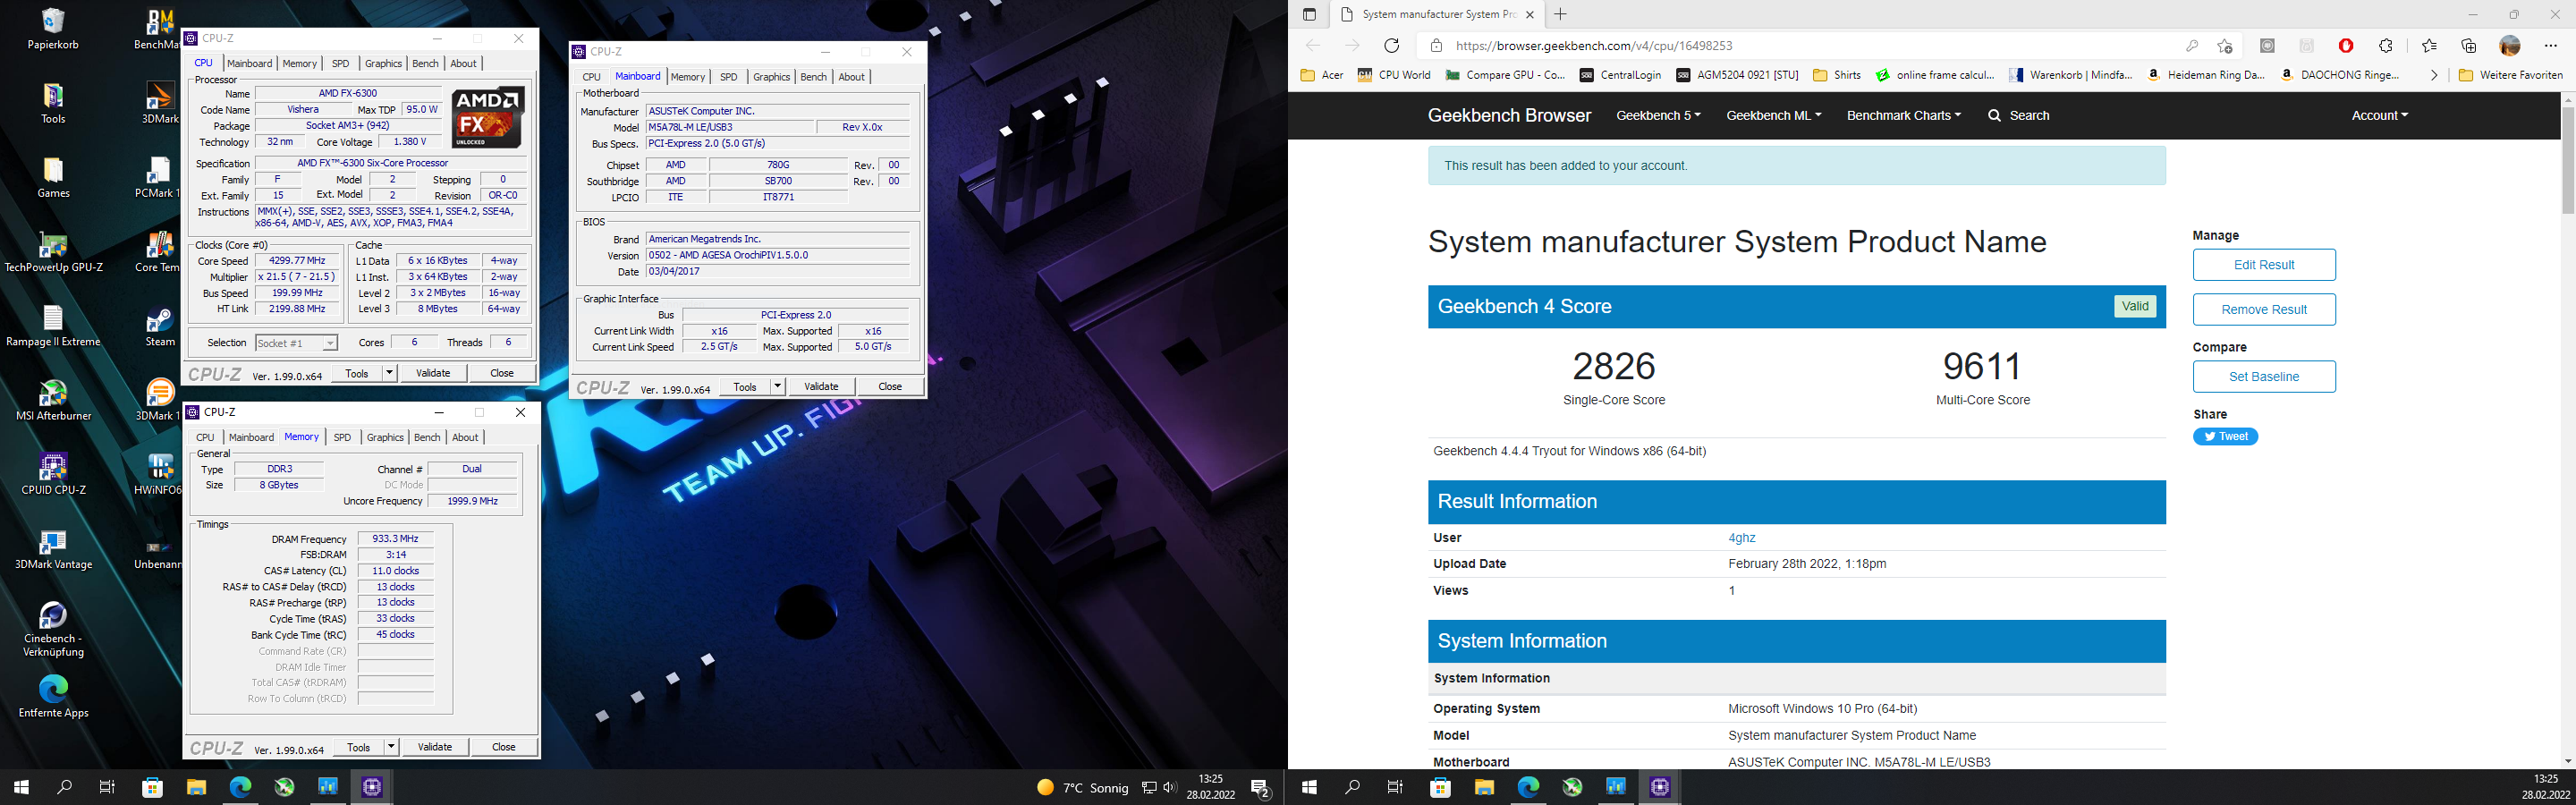Open the Edge profile avatar
Image resolution: width=2576 pixels, height=805 pixels.
[2509, 46]
